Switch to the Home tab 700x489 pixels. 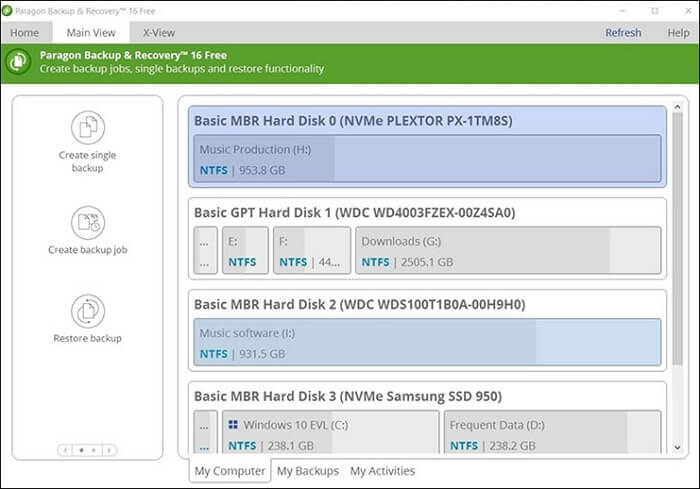(x=24, y=32)
